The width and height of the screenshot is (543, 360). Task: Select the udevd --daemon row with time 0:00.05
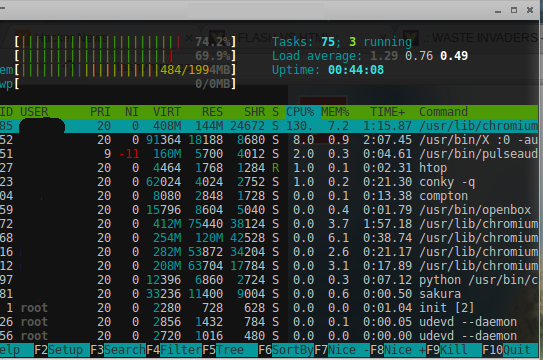(x=269, y=322)
